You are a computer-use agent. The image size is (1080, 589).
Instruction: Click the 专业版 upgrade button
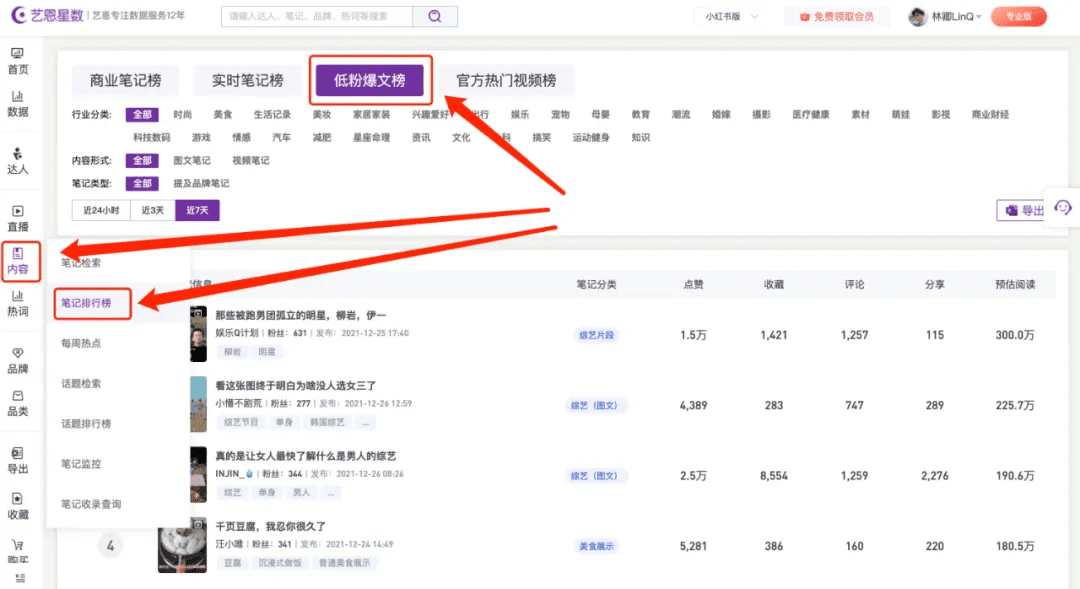pos(1019,17)
